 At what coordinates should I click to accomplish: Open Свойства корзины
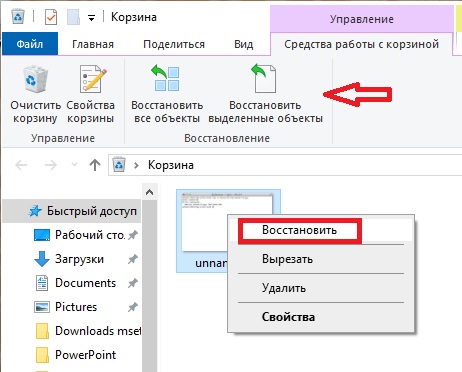pyautogui.click(x=91, y=95)
